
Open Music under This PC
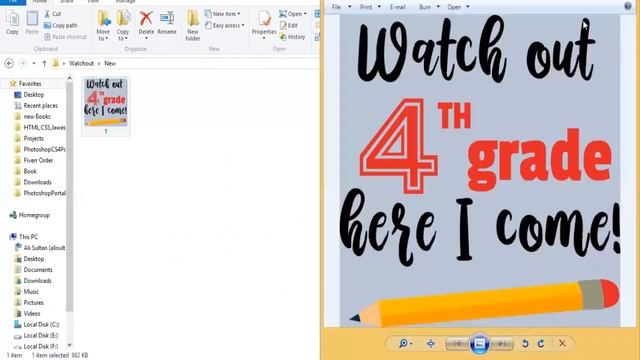[31, 291]
